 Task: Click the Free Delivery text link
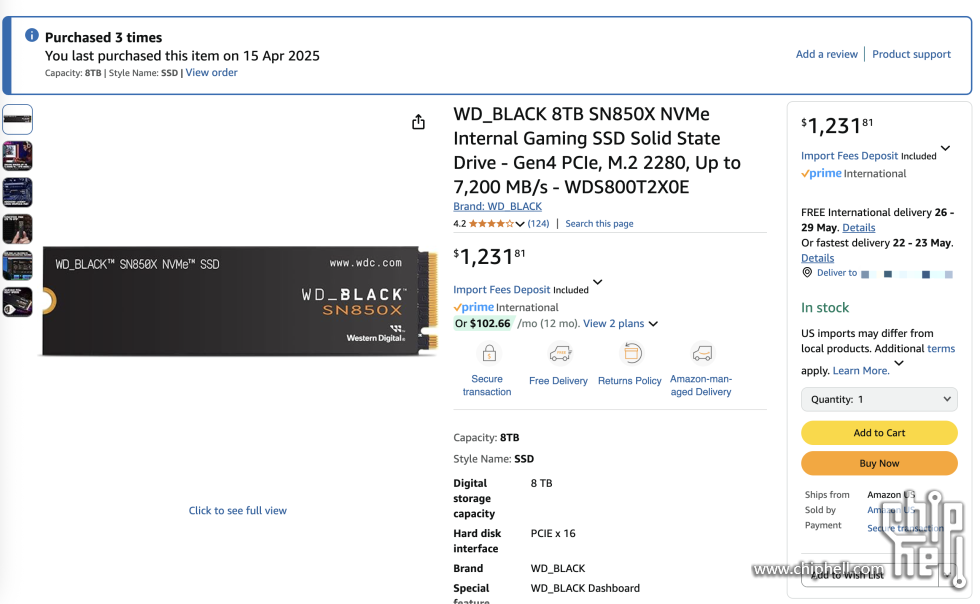pos(558,381)
